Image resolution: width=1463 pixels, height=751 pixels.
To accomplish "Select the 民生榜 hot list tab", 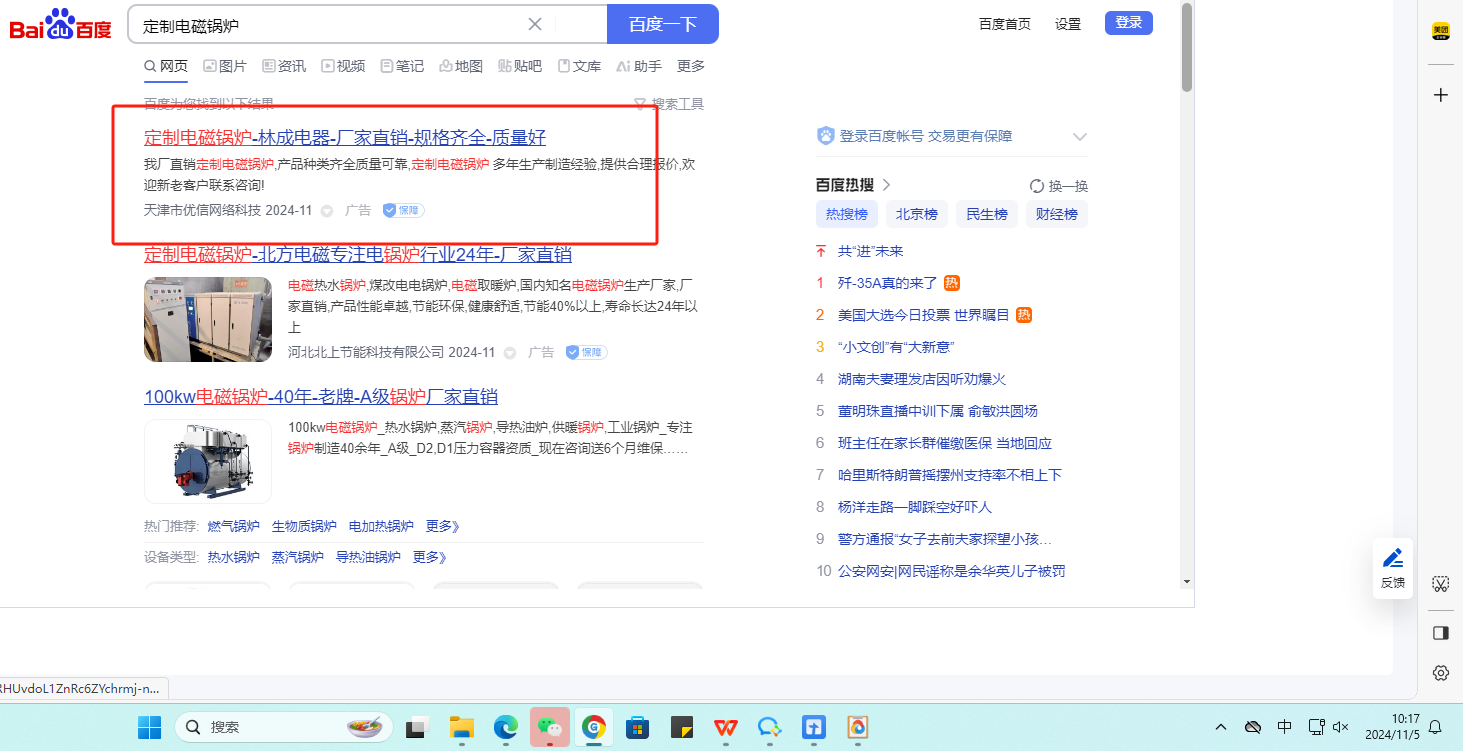I will pyautogui.click(x=986, y=214).
